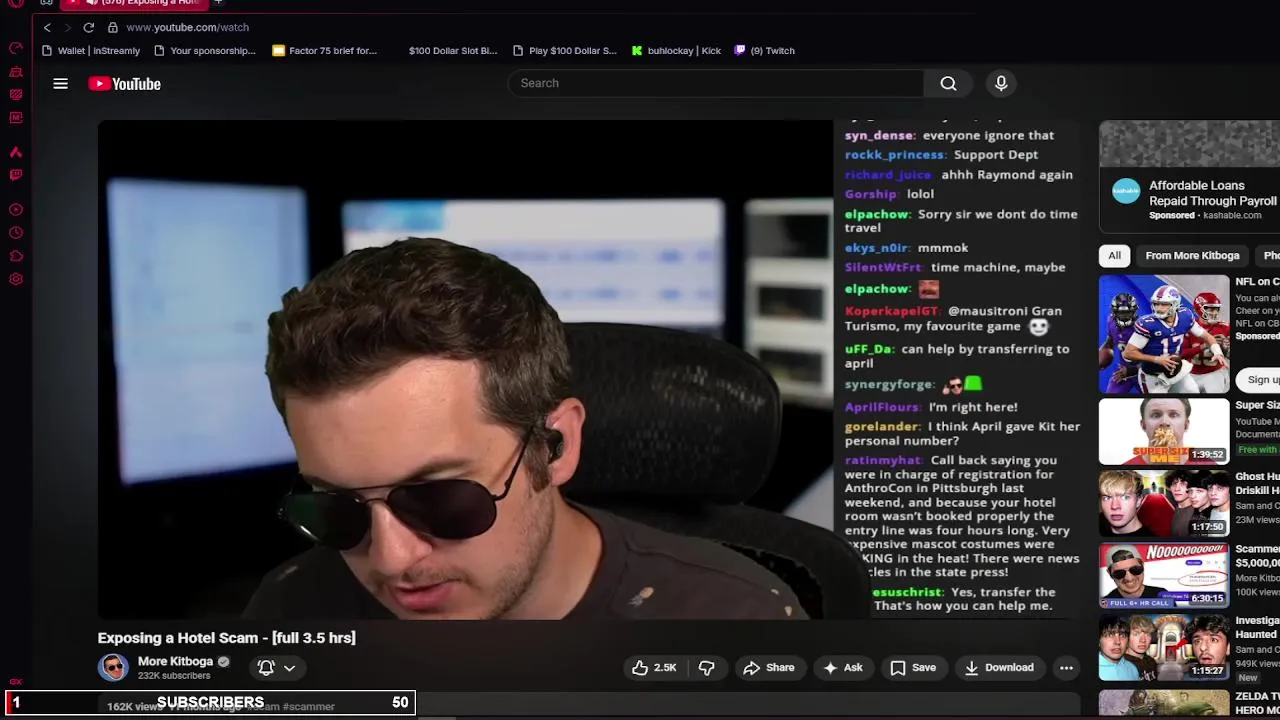This screenshot has height=720, width=1280.
Task: Download the video
Action: [998, 668]
